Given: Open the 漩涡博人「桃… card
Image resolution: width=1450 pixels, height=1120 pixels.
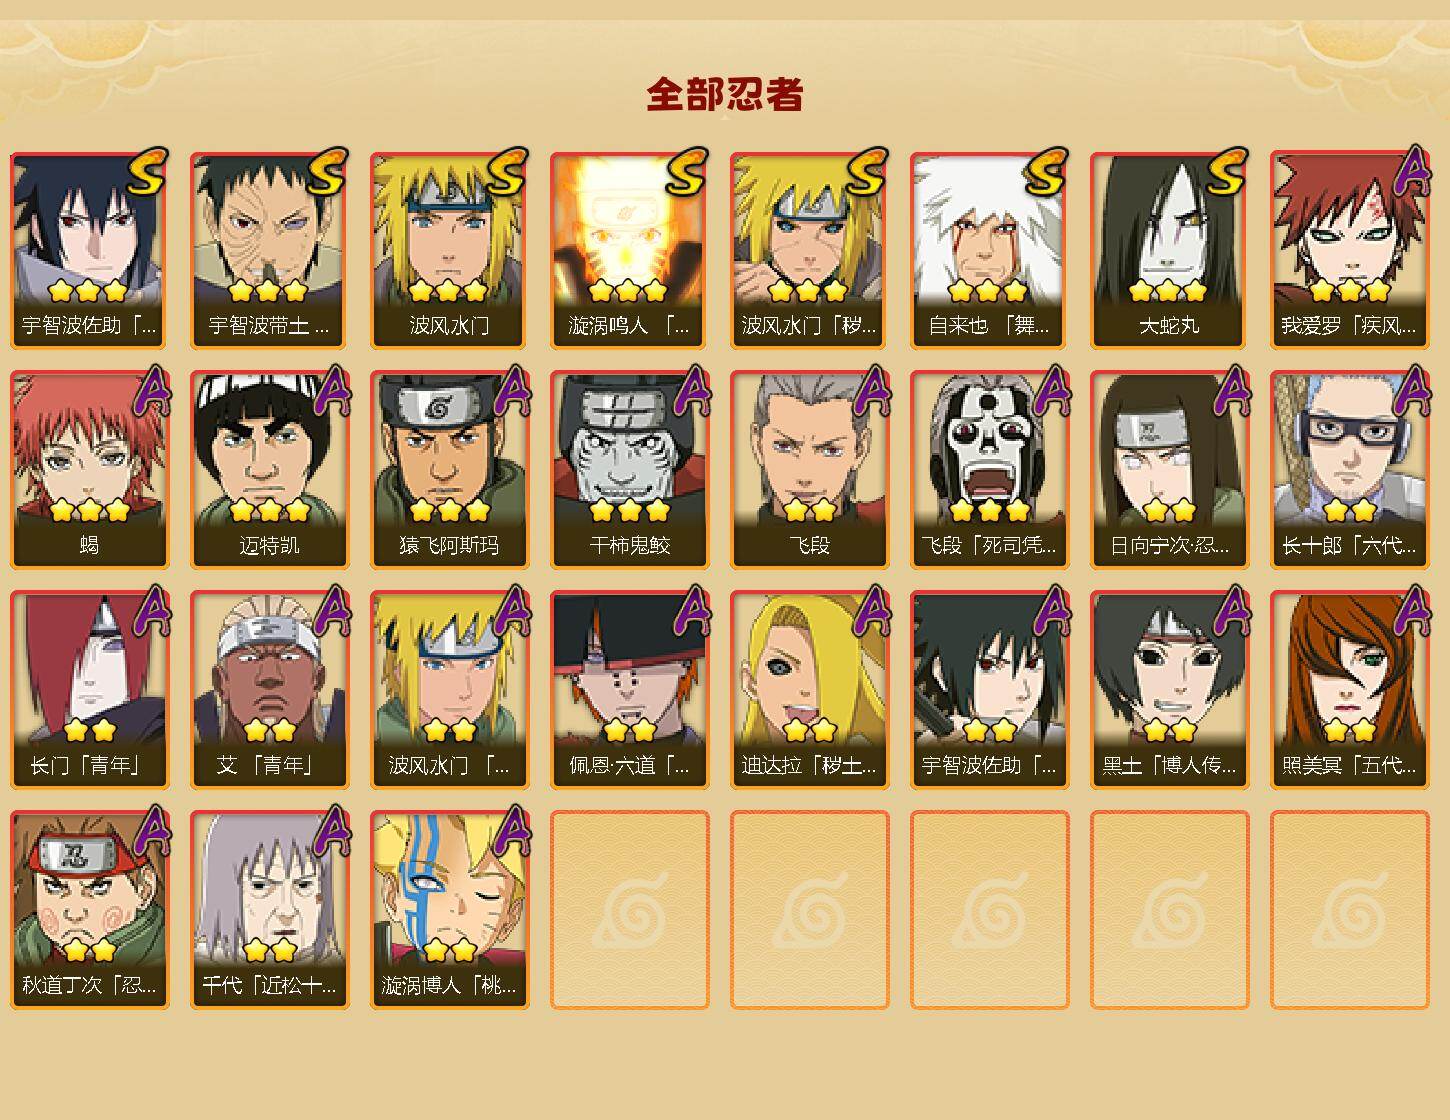Looking at the screenshot, I should tap(449, 910).
